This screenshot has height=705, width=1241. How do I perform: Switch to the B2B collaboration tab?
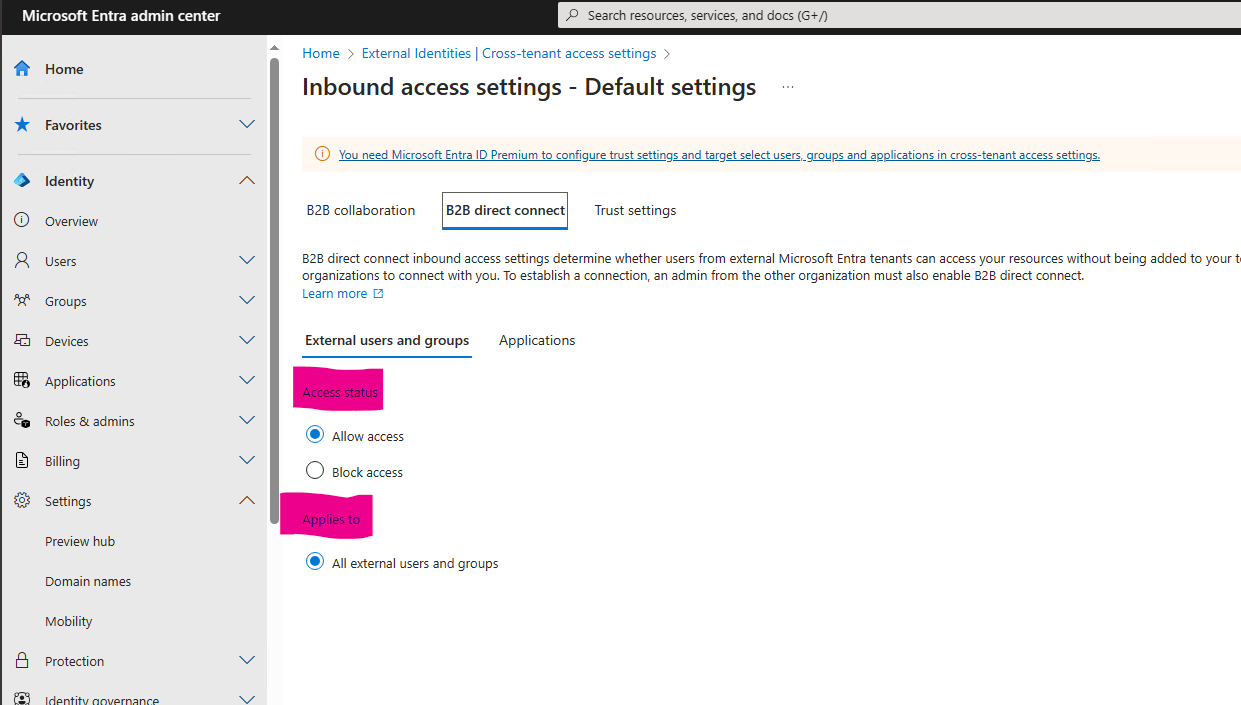(361, 210)
